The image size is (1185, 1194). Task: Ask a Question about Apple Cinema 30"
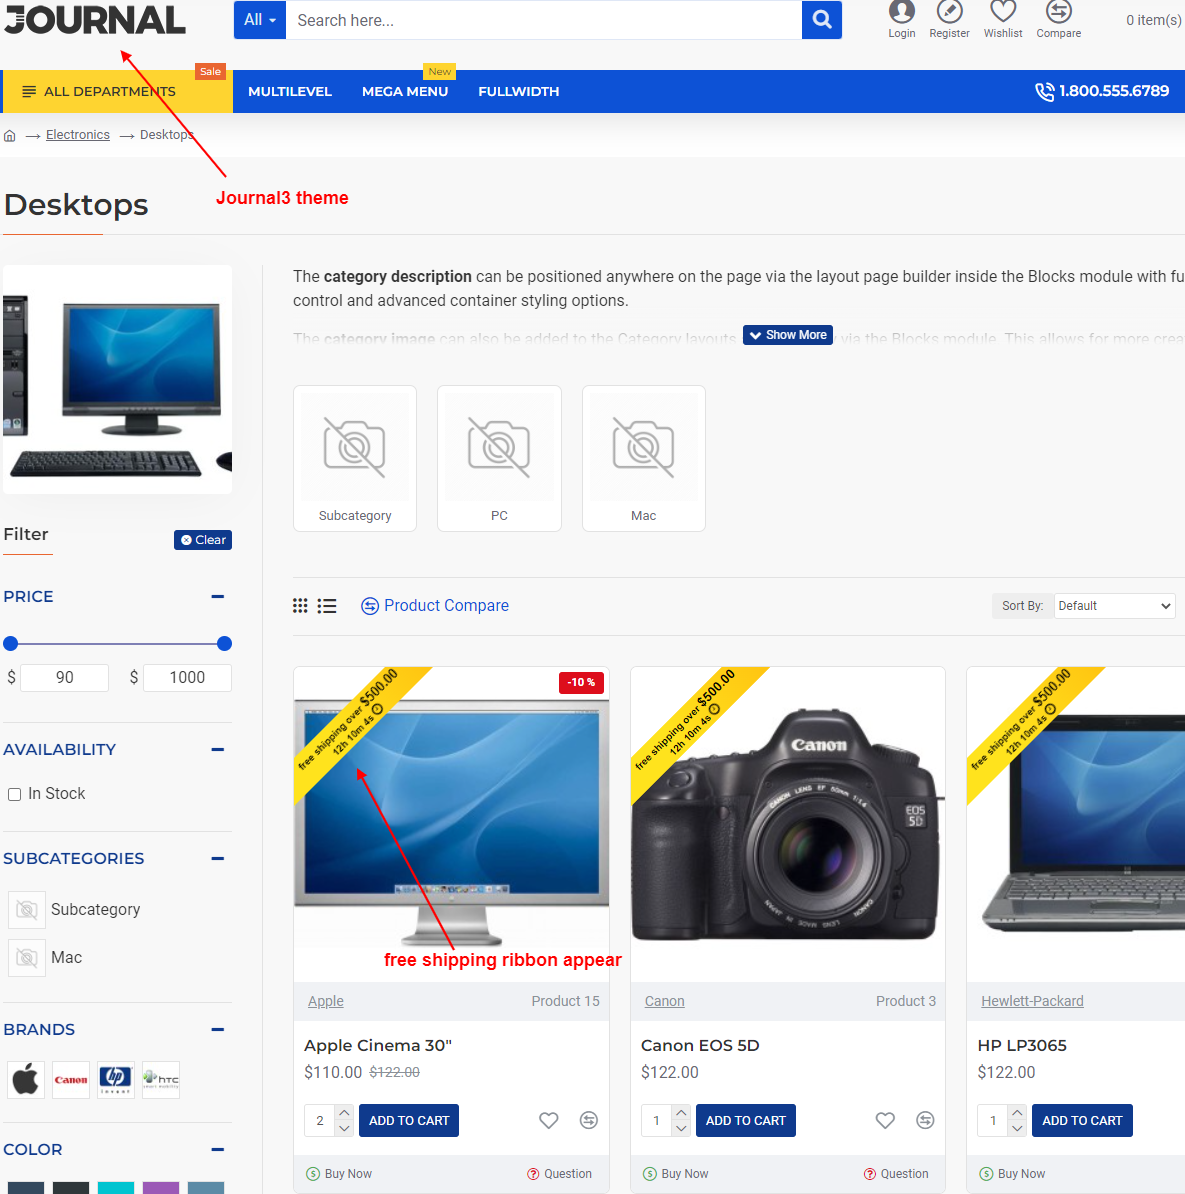(x=559, y=1173)
